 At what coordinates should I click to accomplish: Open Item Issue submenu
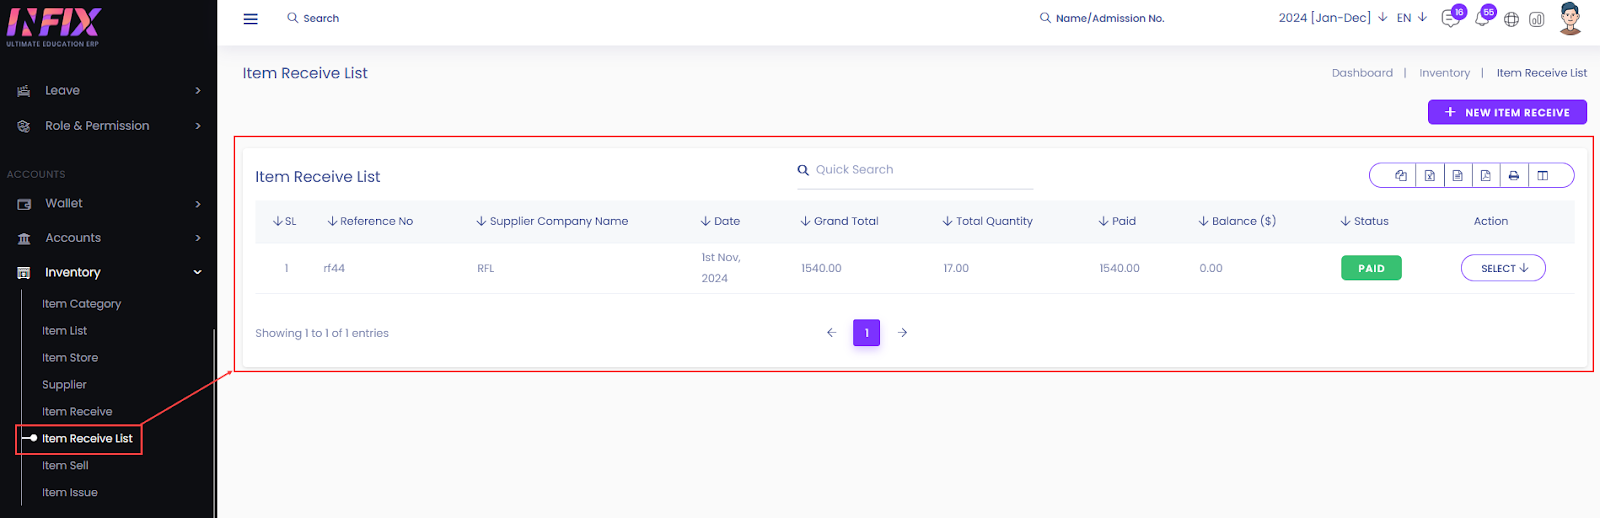70,493
